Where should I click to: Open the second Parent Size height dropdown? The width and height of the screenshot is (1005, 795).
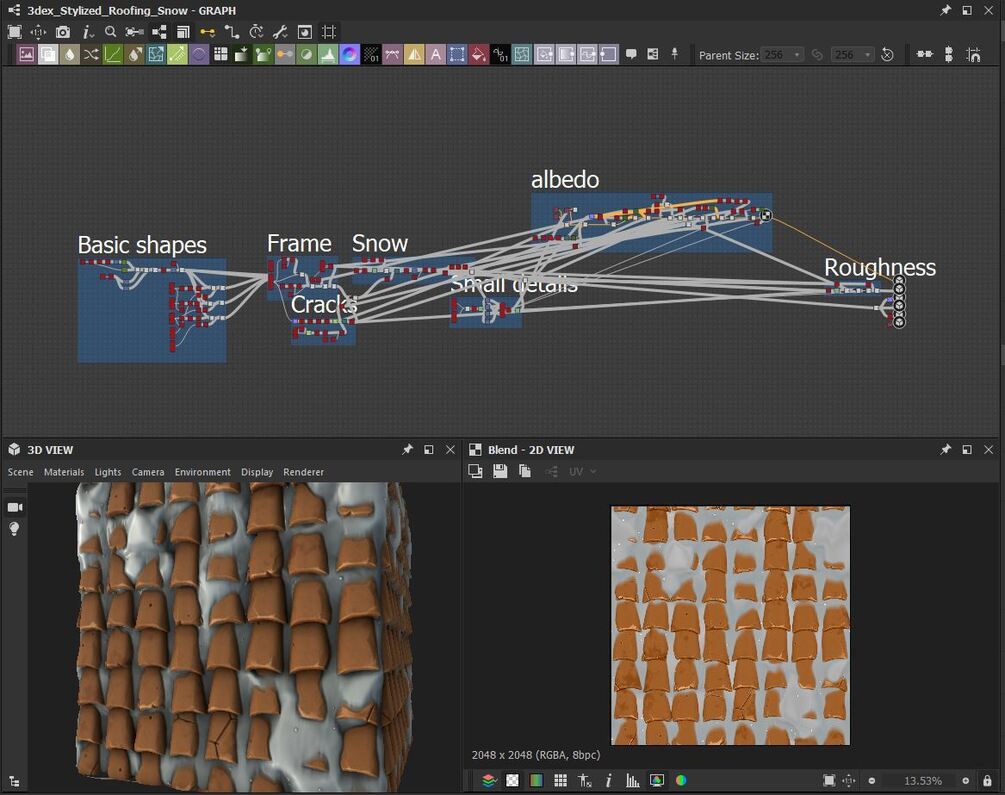click(x=852, y=55)
